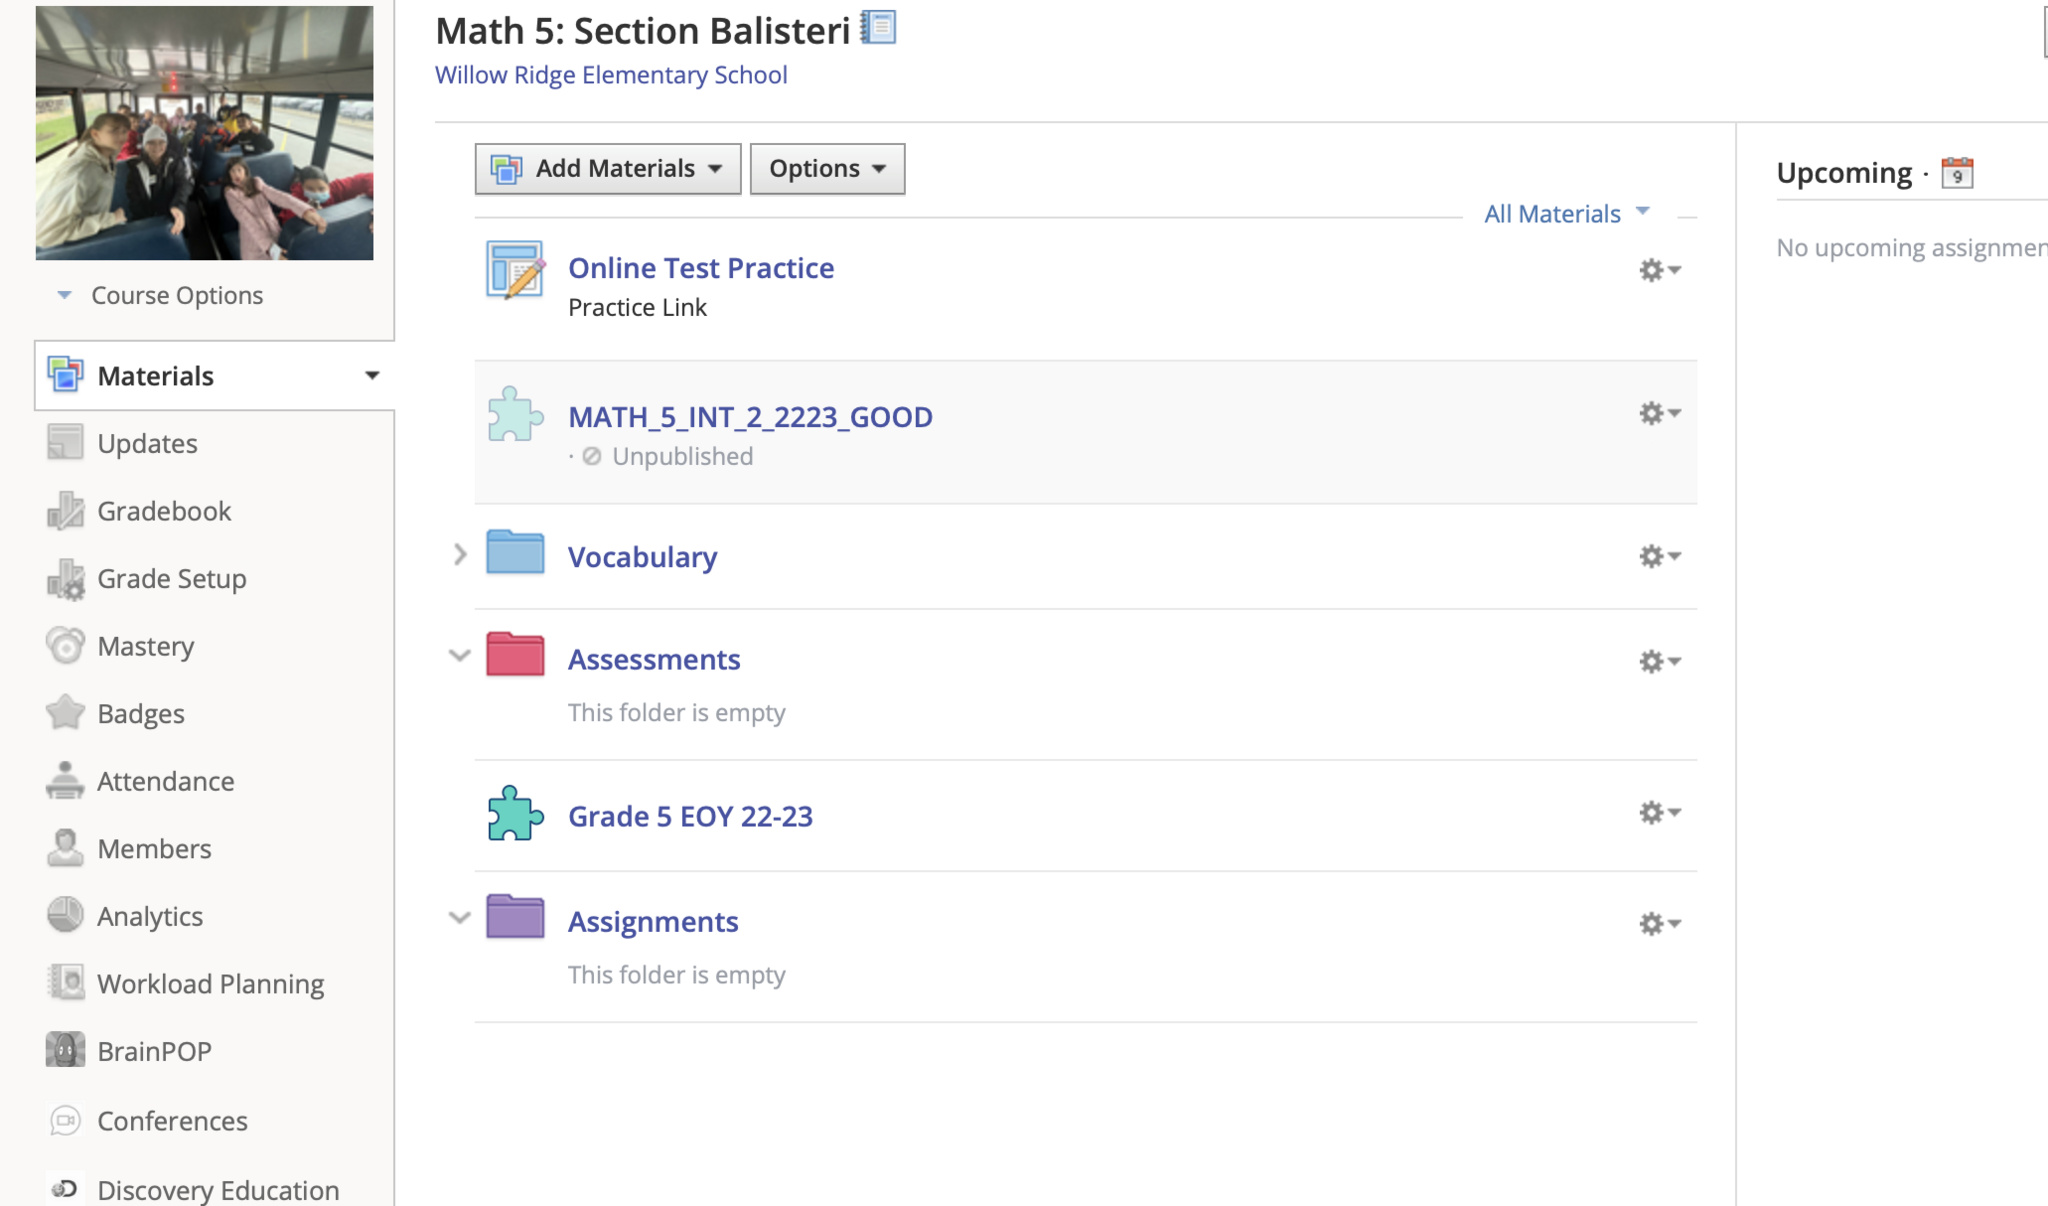Open the Attendance sidebar icon

click(x=66, y=781)
